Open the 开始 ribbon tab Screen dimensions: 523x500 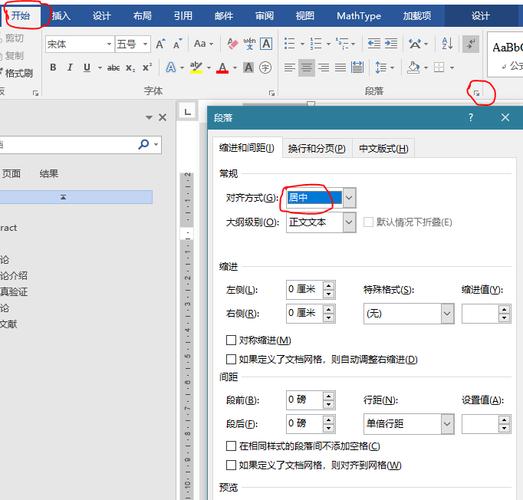(x=21, y=15)
